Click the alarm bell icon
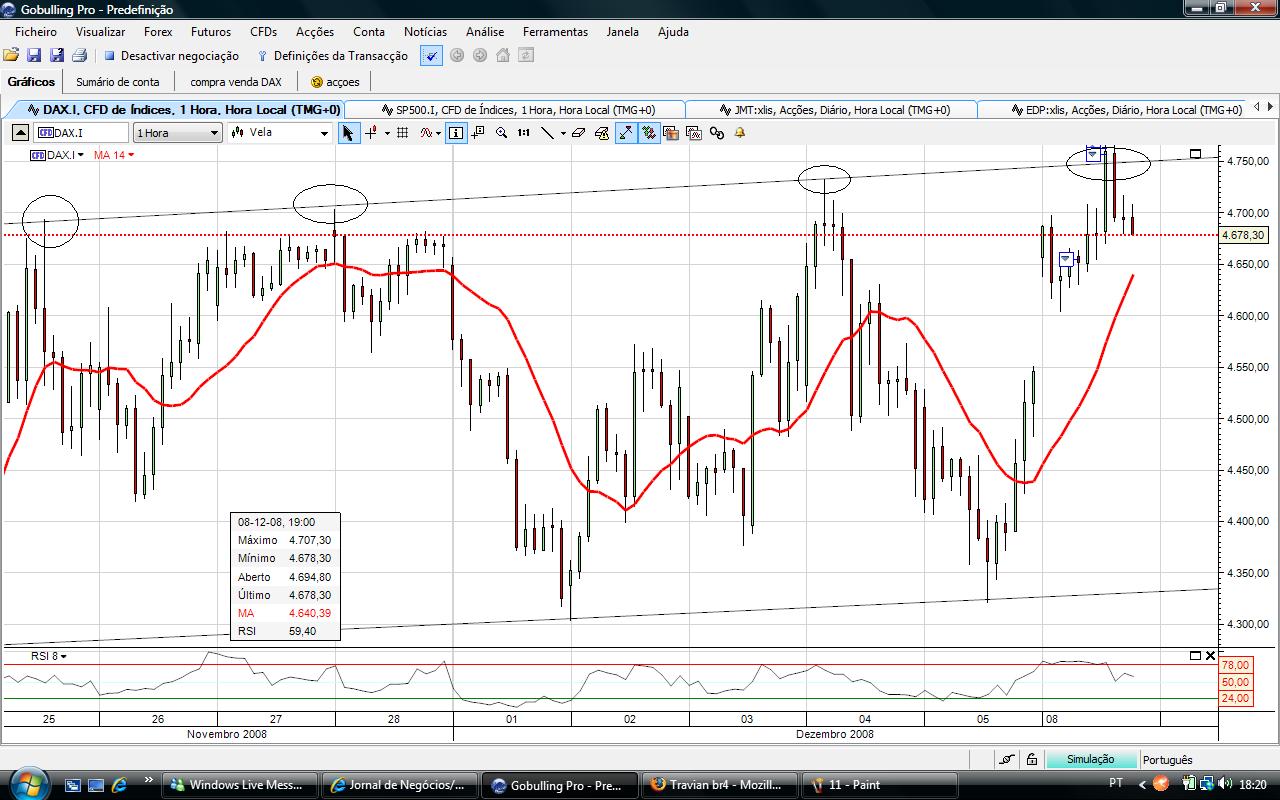Screen dimensions: 1280x800 click(x=740, y=132)
